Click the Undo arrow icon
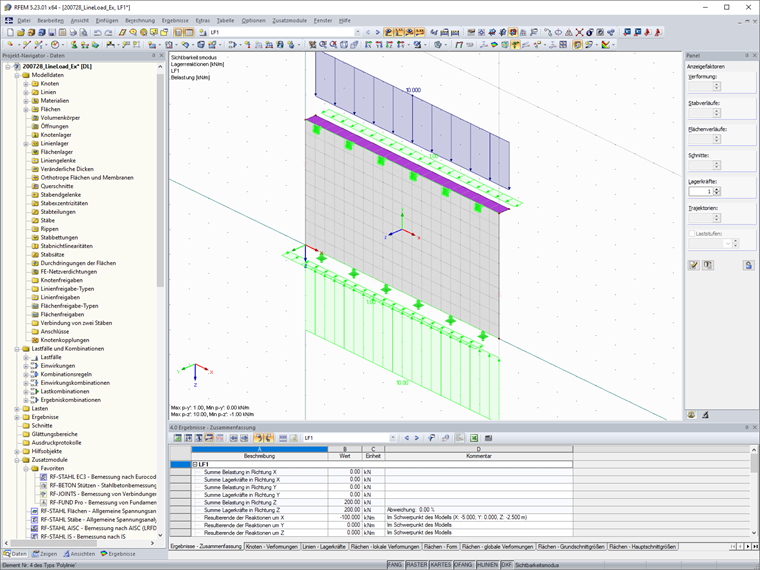This screenshot has height=570, width=760. [x=97, y=32]
